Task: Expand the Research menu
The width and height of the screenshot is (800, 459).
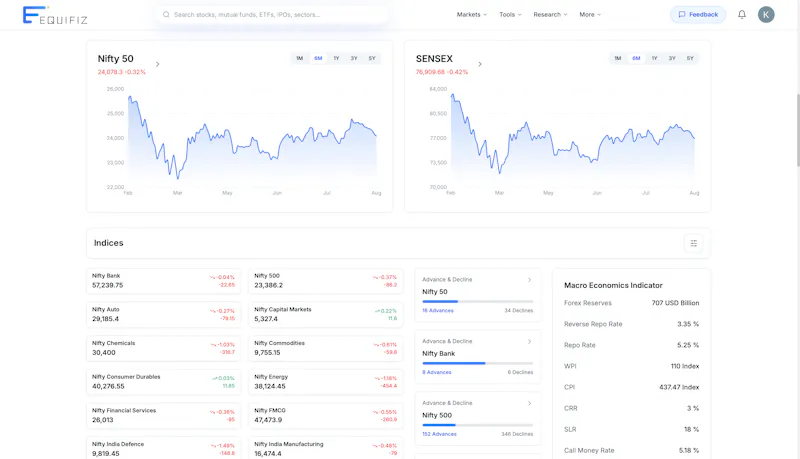Action: (x=550, y=15)
